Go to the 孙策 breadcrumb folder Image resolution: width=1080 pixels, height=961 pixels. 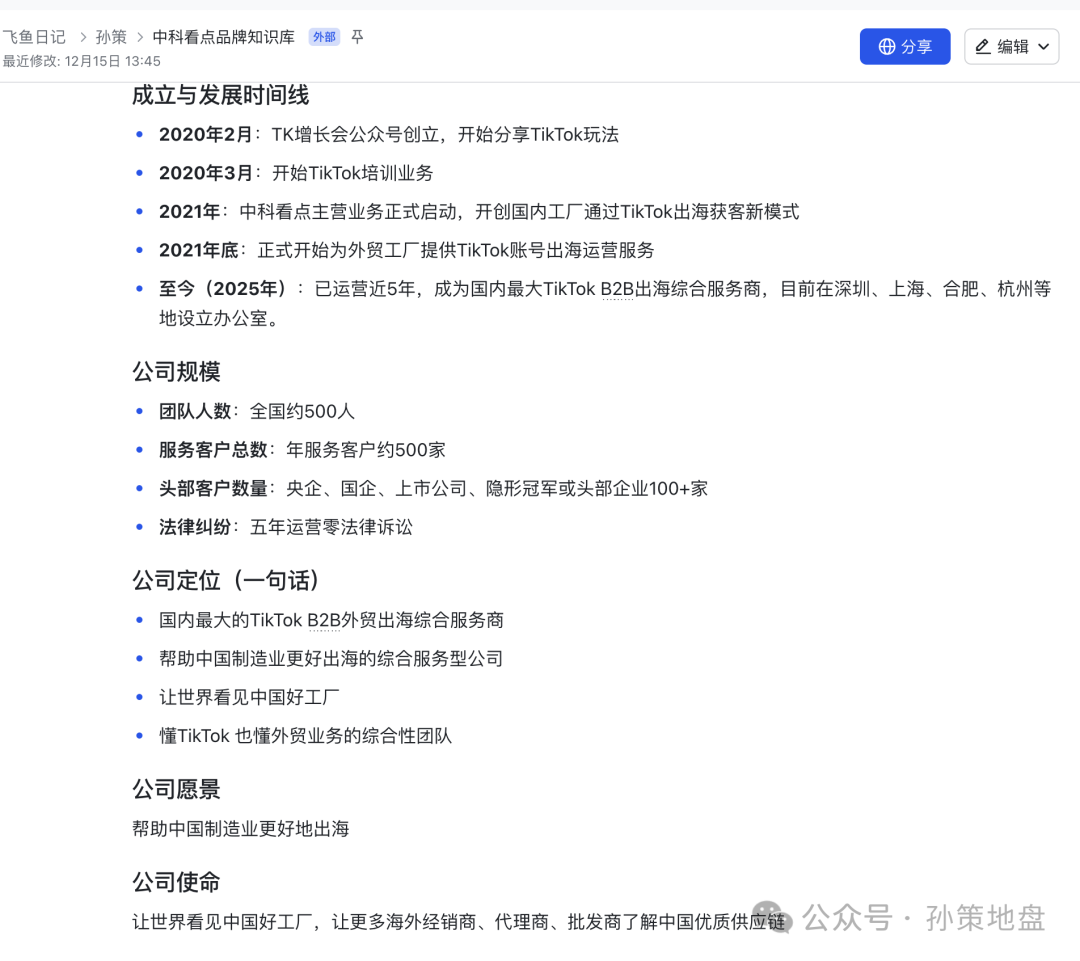[111, 37]
